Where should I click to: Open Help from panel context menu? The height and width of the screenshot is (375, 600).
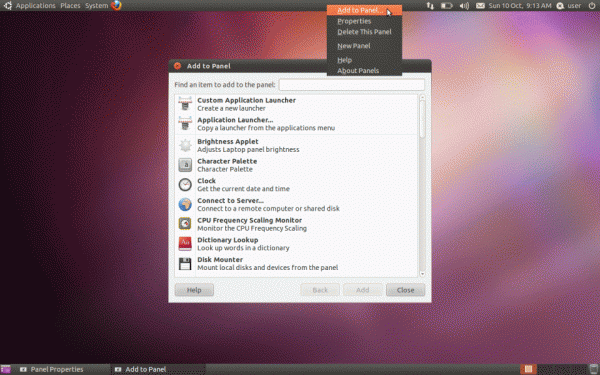364,60
